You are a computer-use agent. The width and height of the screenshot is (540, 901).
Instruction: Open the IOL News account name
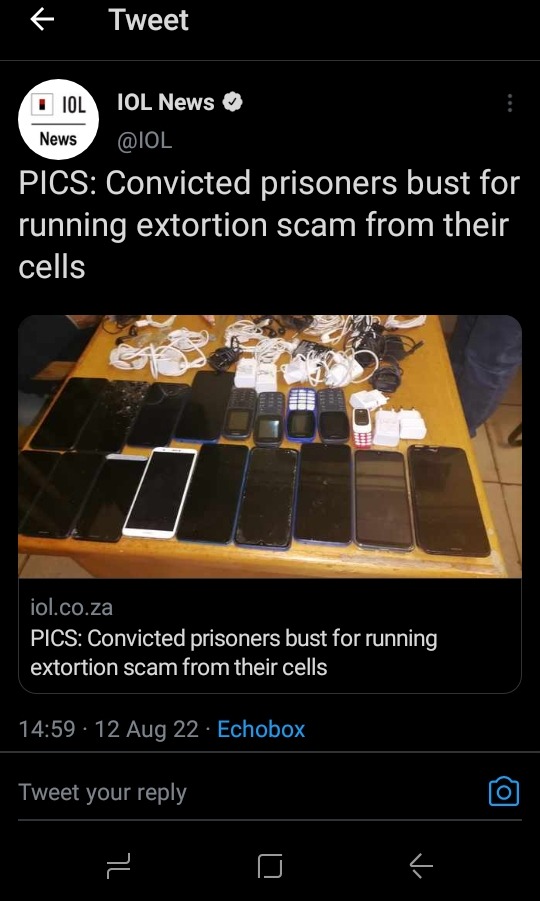[x=165, y=103]
